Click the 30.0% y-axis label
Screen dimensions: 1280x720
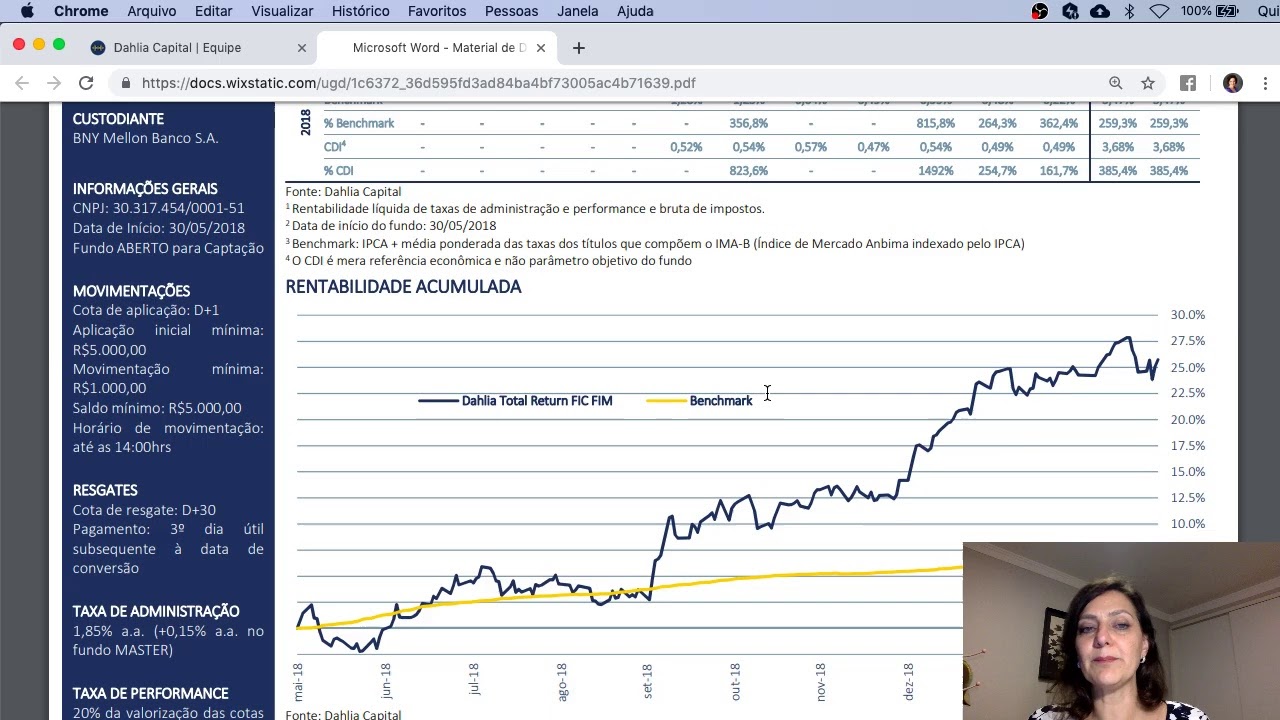point(1188,315)
